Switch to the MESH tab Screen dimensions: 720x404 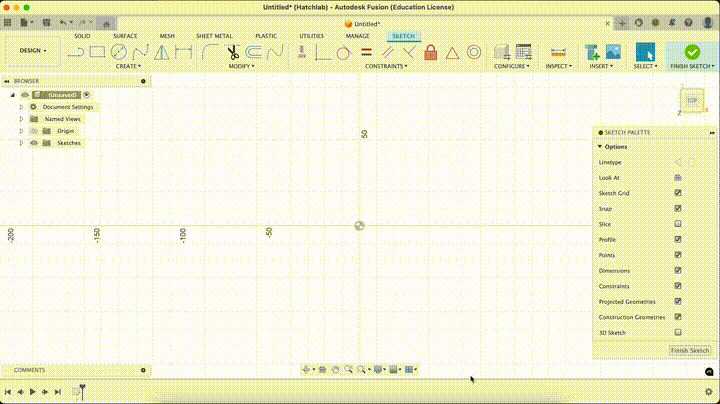pos(167,36)
